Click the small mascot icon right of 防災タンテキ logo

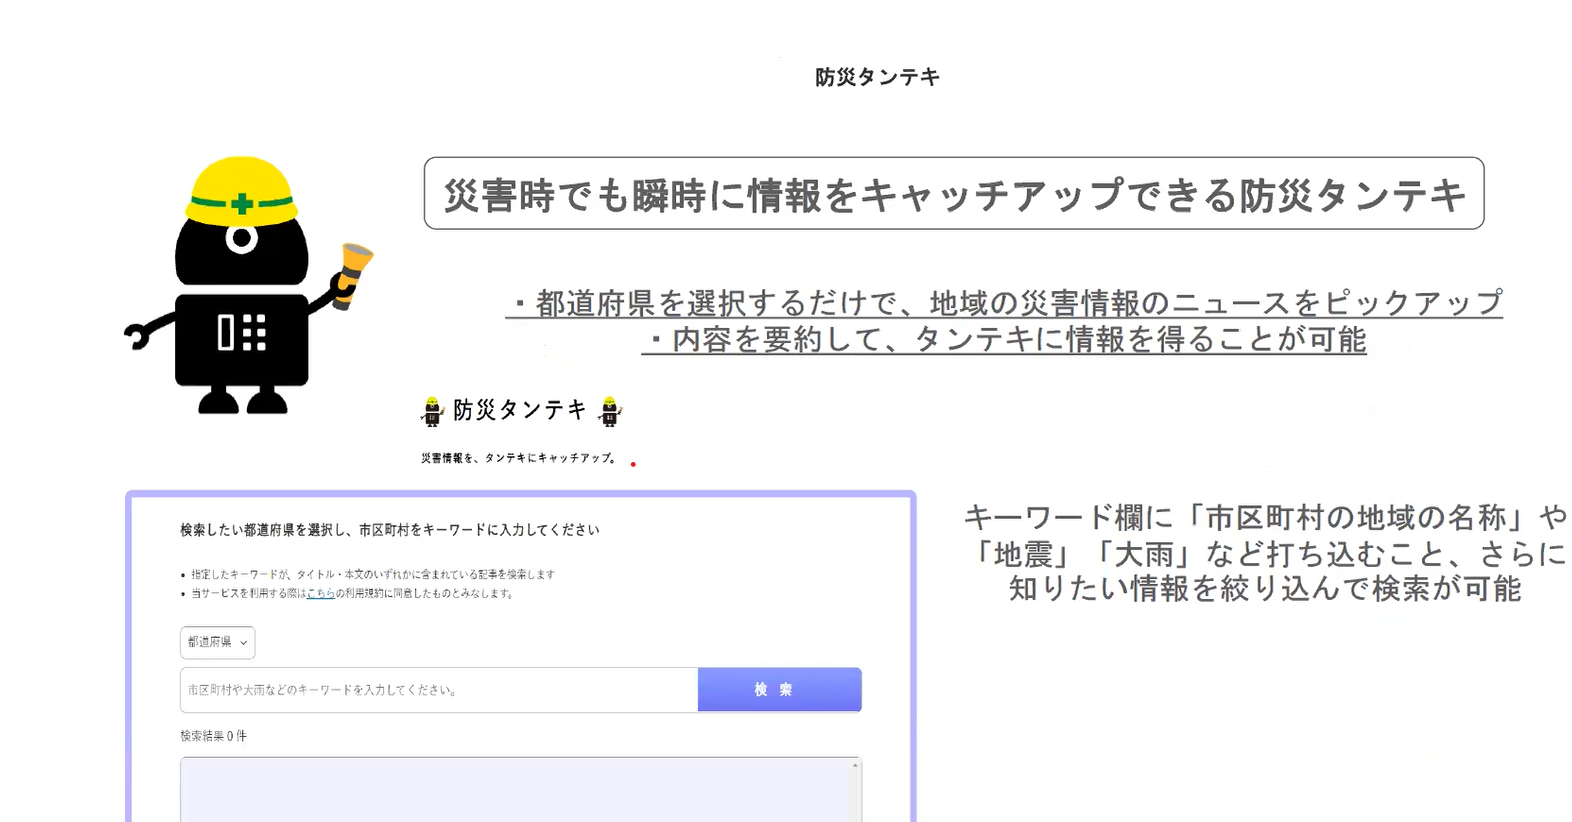pos(610,411)
